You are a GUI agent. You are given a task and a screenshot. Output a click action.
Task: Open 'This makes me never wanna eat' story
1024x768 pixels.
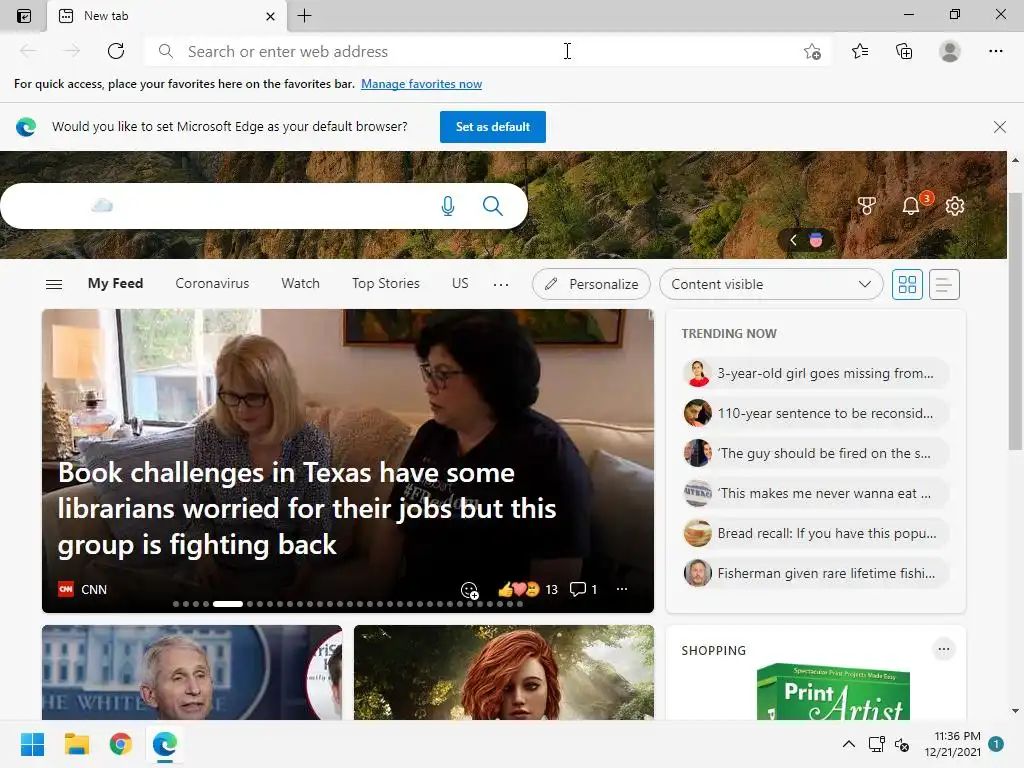tap(815, 493)
